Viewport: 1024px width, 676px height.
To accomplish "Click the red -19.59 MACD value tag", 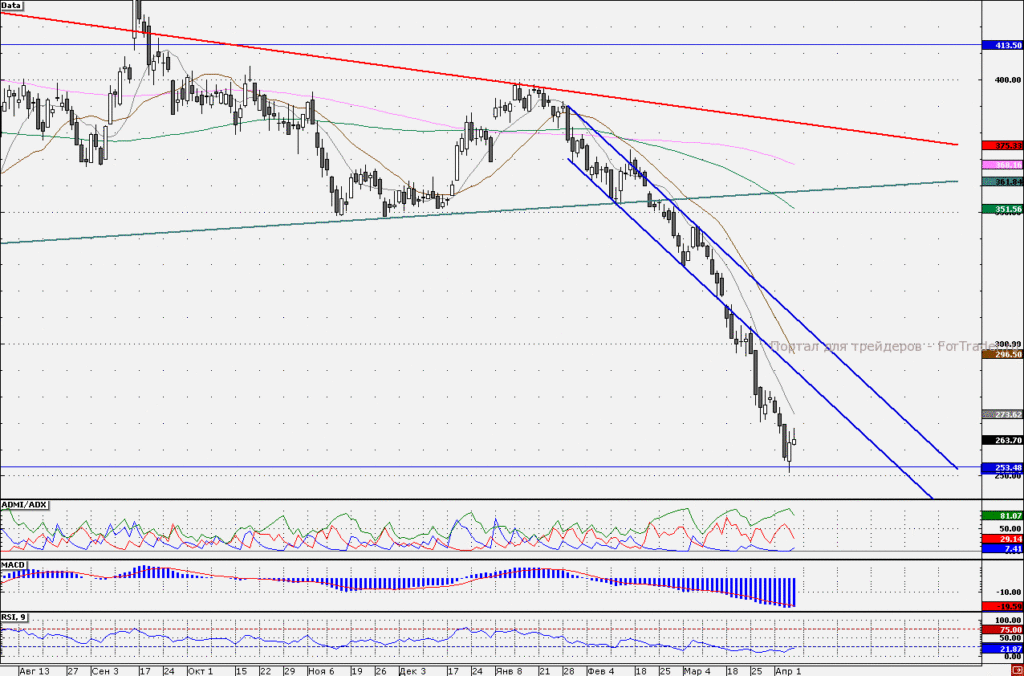I will (1002, 606).
